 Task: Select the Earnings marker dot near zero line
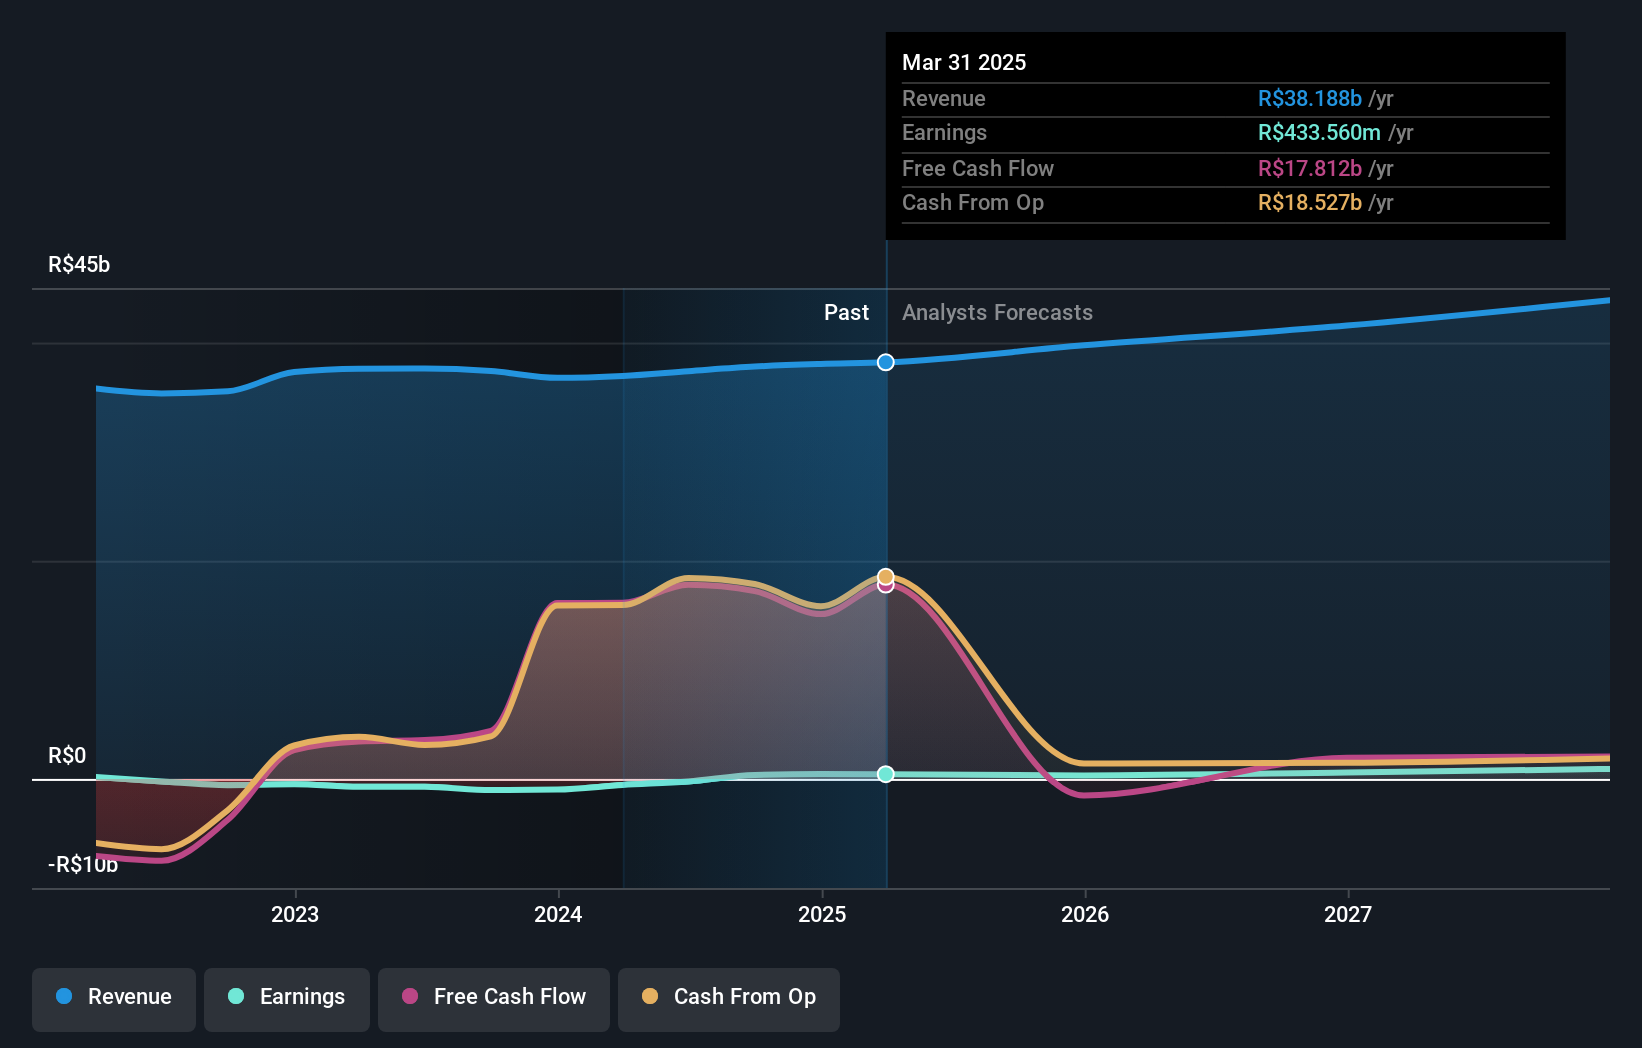[886, 774]
